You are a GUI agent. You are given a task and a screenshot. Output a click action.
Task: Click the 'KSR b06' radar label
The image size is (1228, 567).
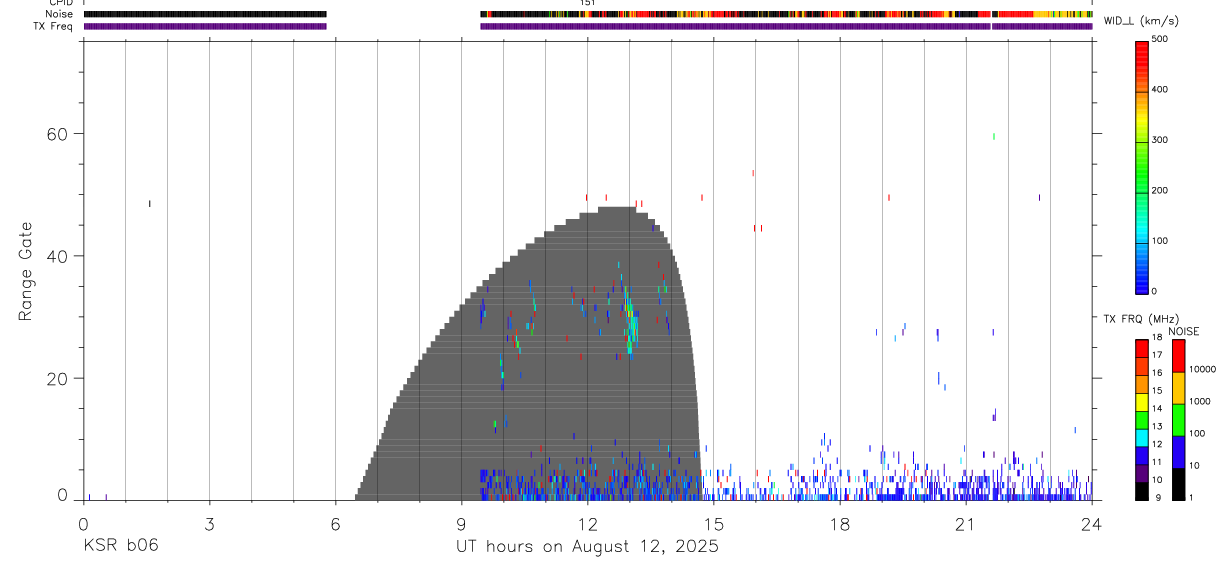click(120, 546)
